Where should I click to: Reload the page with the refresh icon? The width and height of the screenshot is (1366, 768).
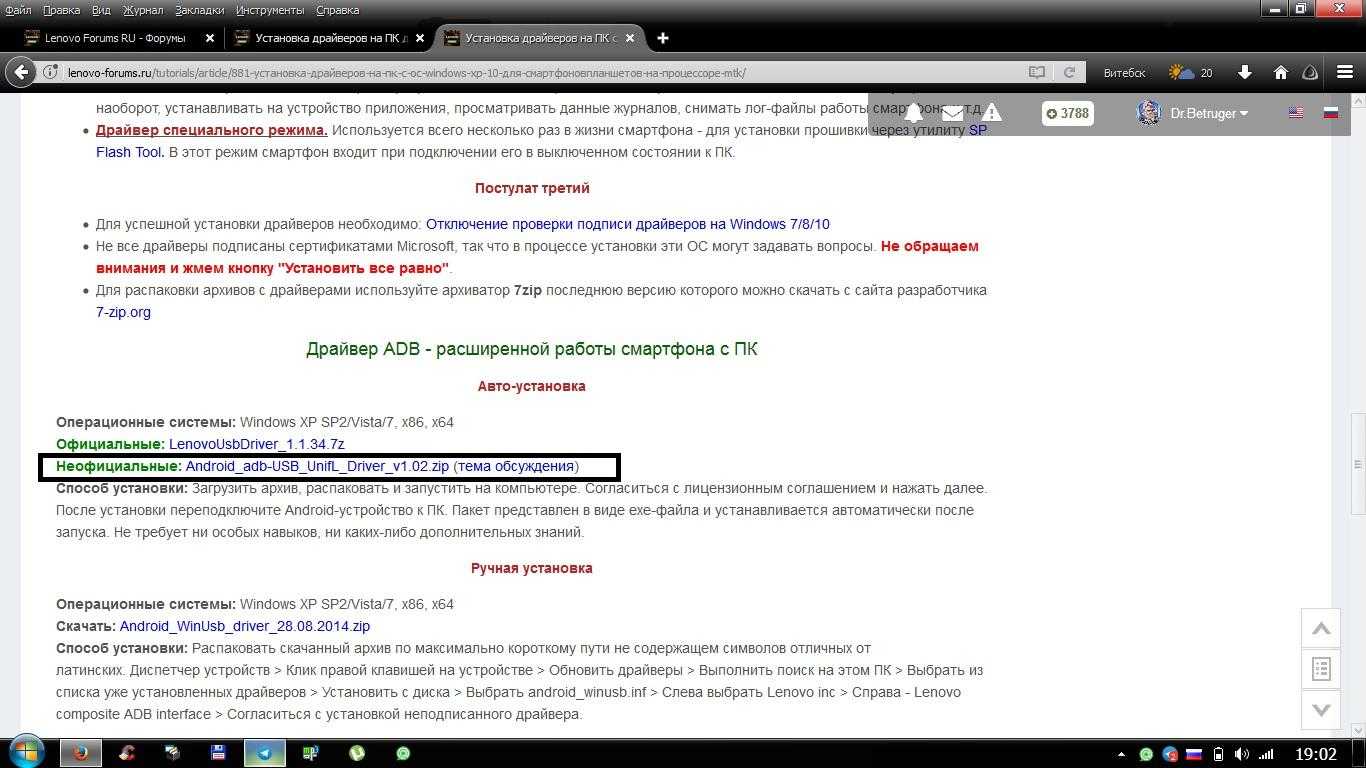click(x=1069, y=72)
